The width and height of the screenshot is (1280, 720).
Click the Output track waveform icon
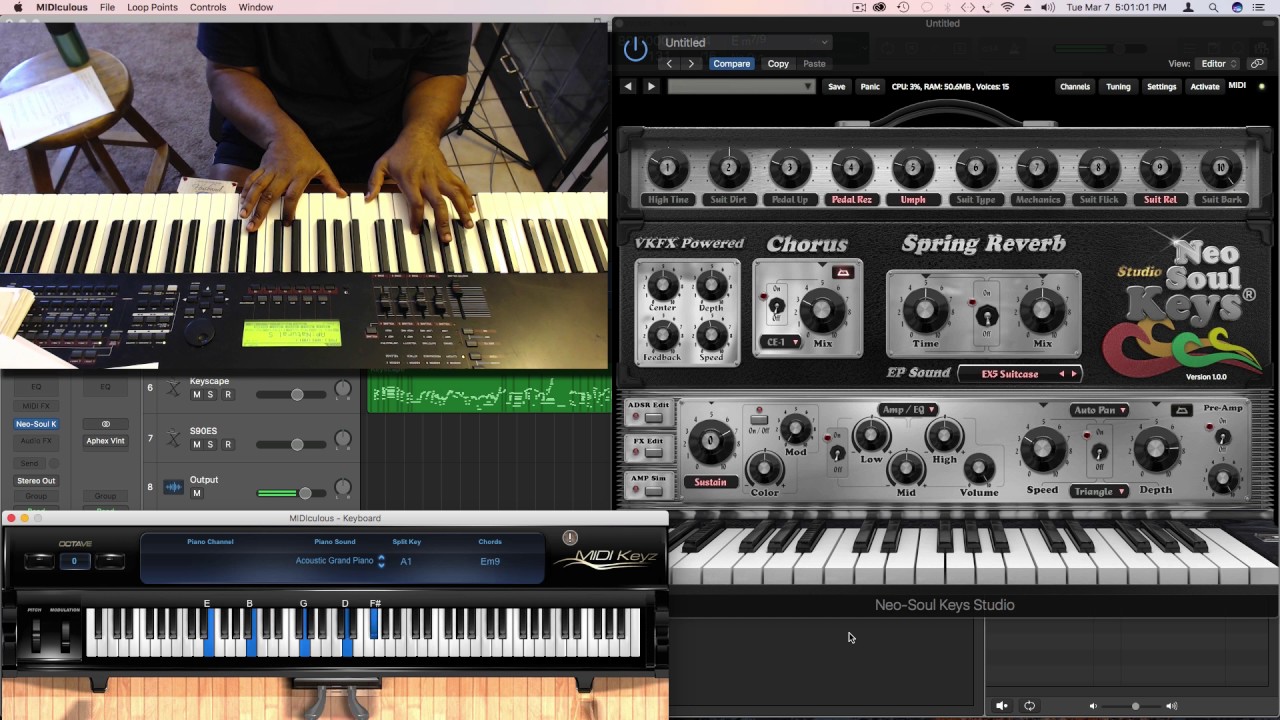[173, 487]
